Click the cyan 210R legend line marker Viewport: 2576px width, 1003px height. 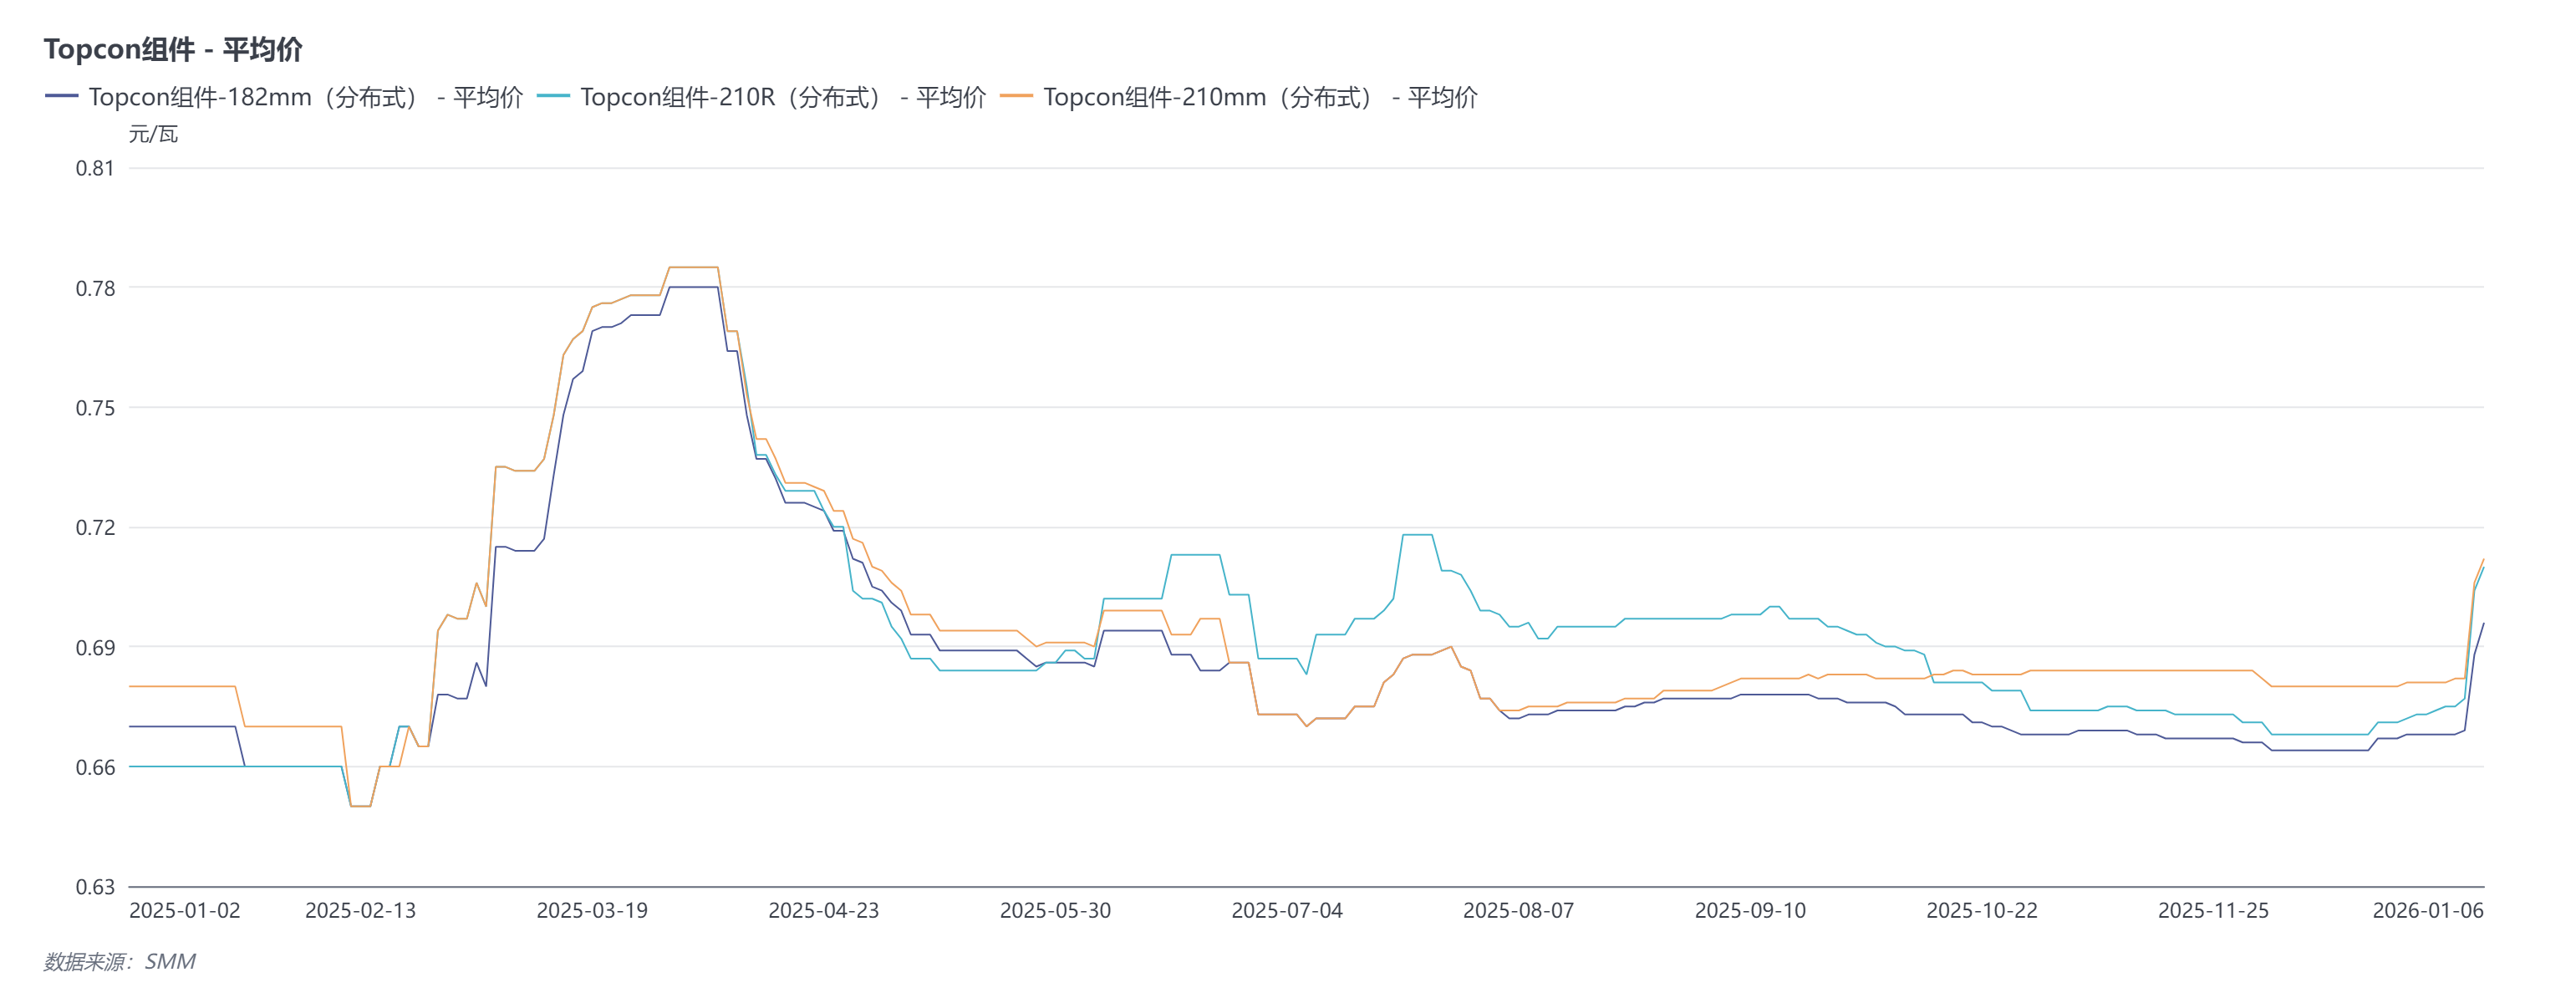[553, 96]
